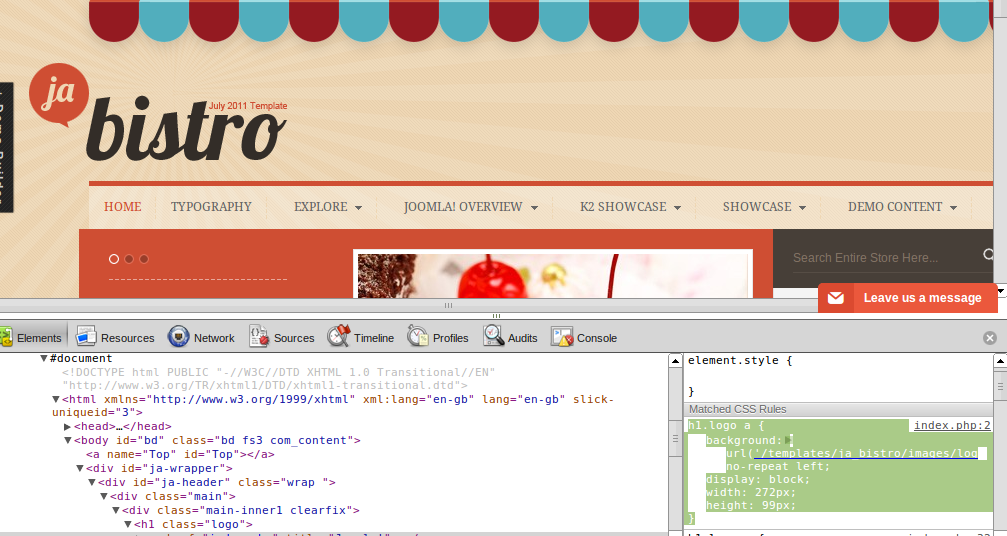
Task: Open the Explore menu dropdown
Action: pyautogui.click(x=327, y=207)
